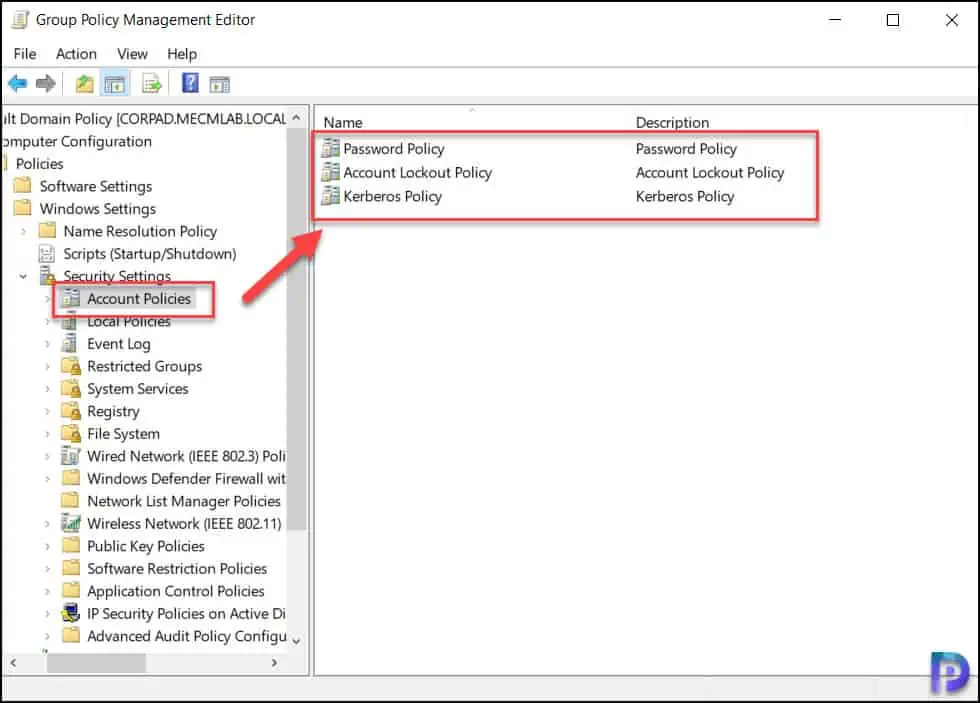980x703 pixels.
Task: Click the Kerberos Policy row icon
Action: 330,196
